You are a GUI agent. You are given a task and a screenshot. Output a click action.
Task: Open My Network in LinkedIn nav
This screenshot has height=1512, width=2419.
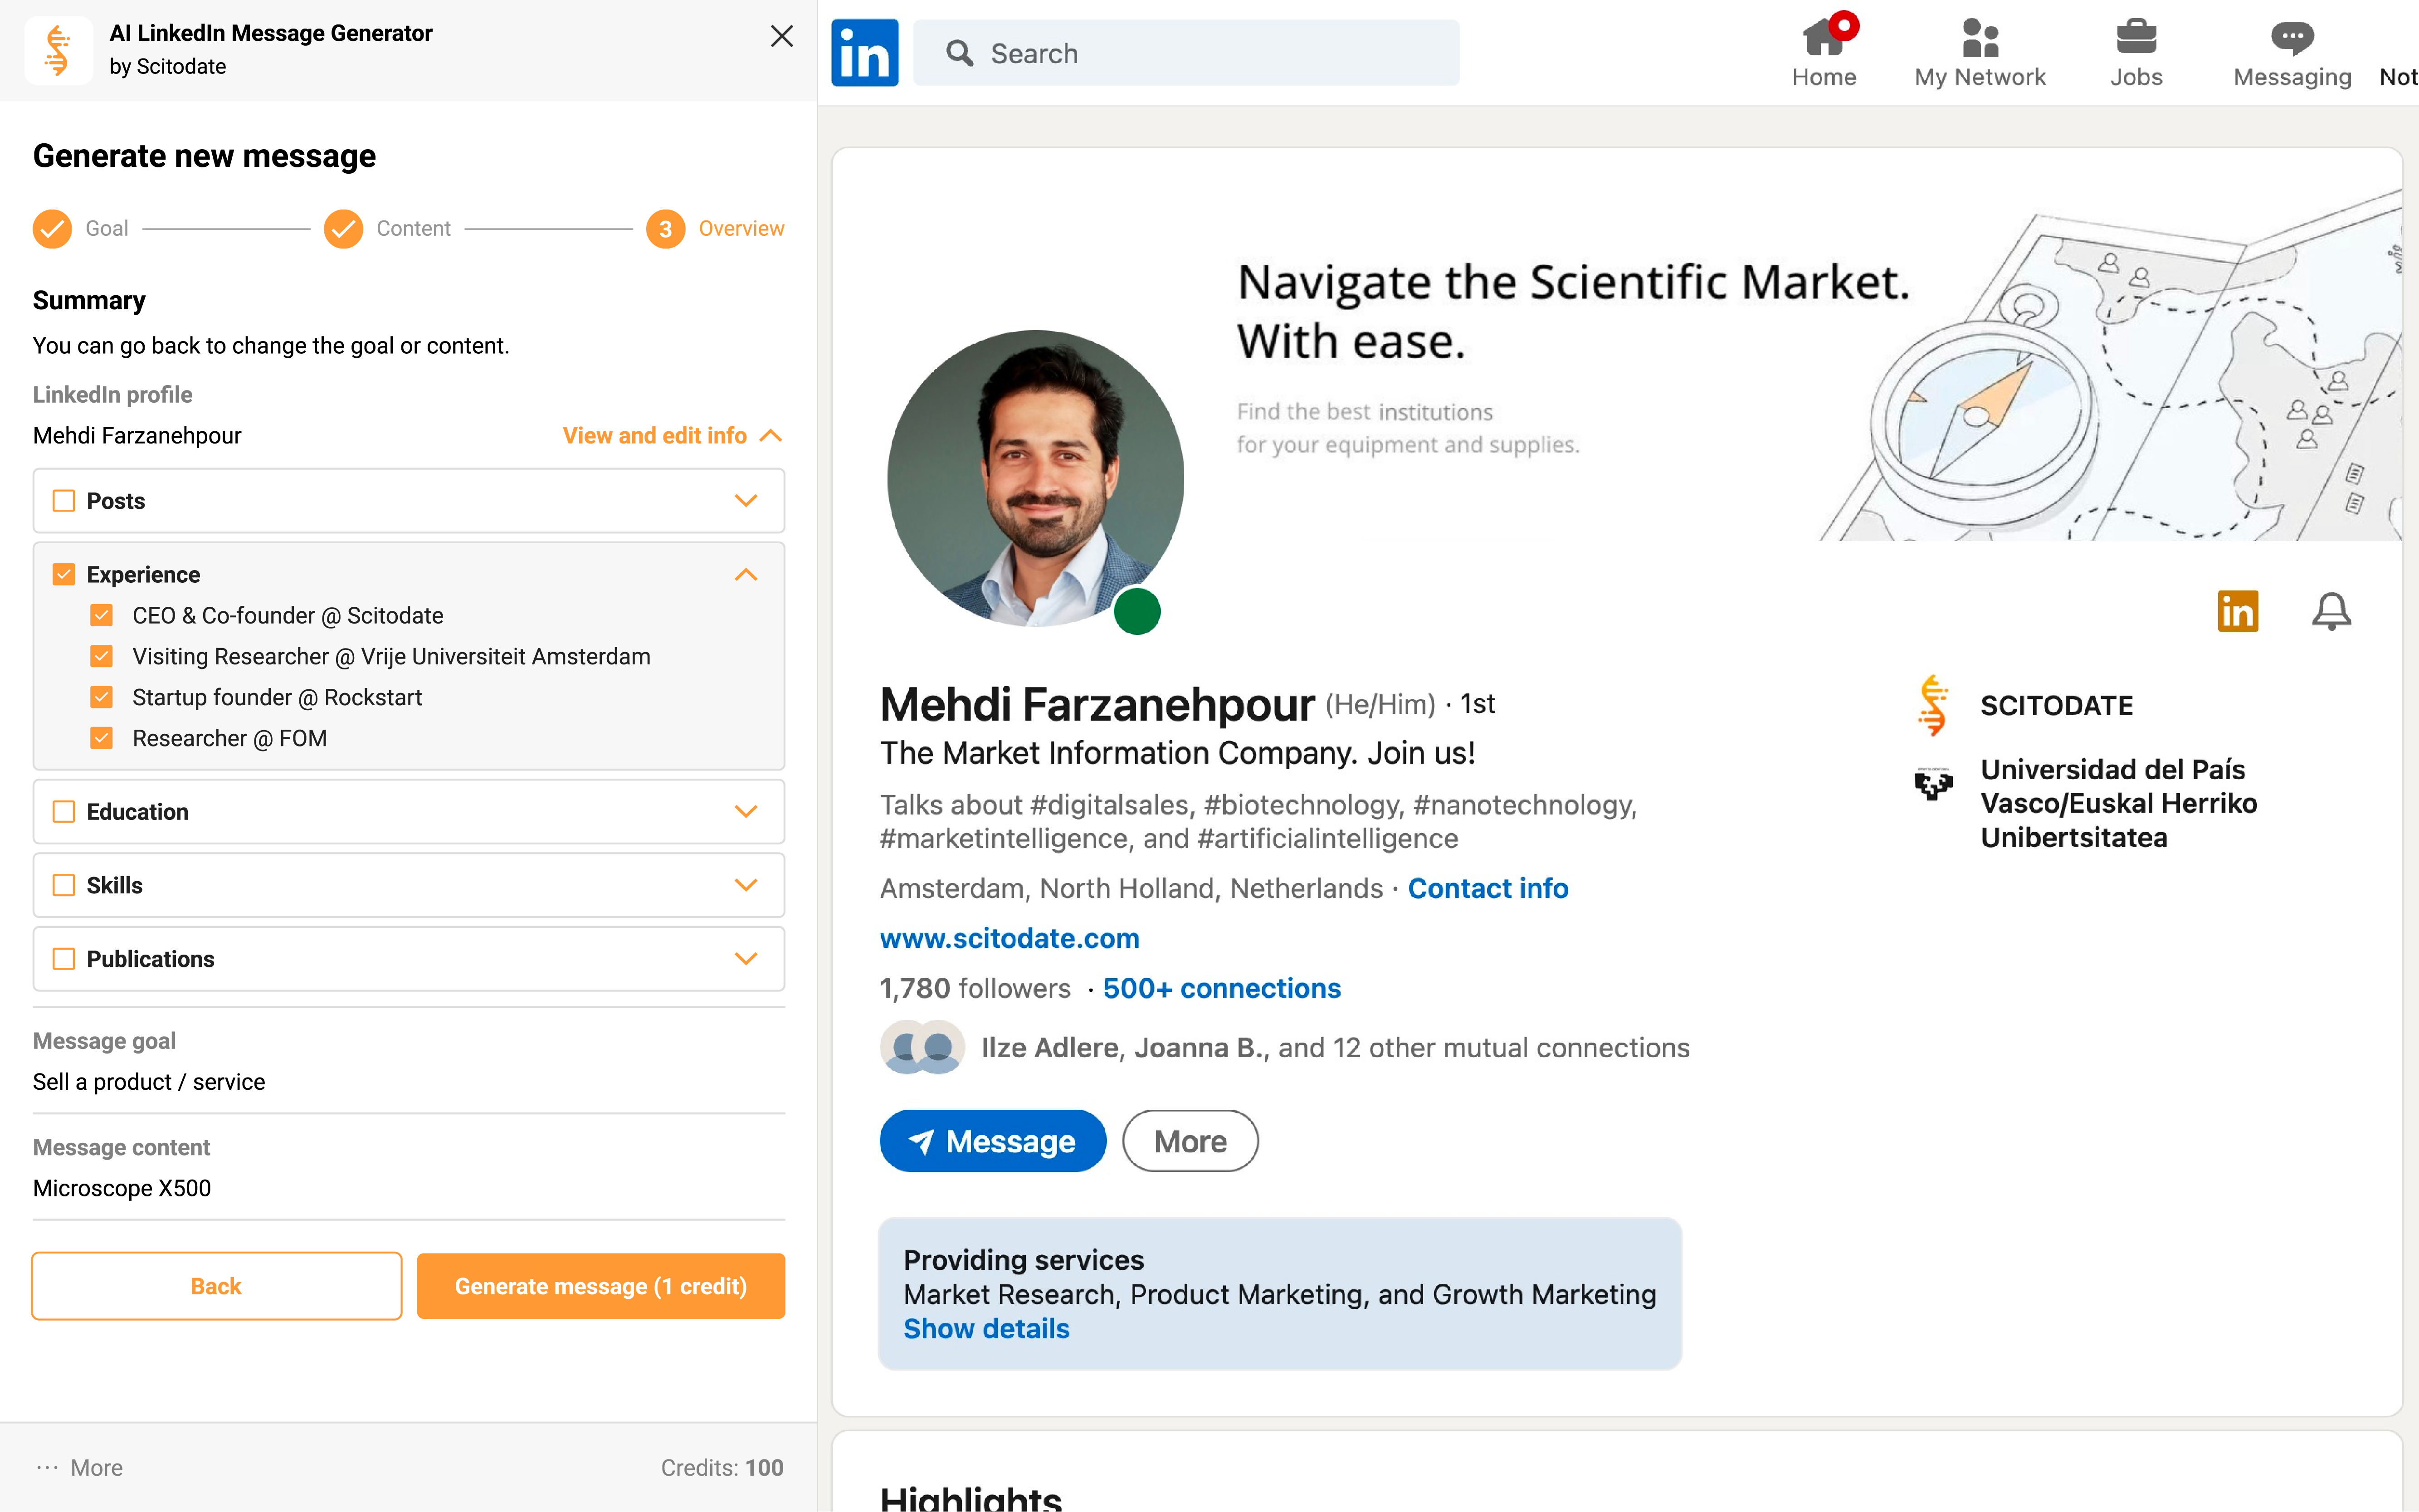[x=1979, y=77]
